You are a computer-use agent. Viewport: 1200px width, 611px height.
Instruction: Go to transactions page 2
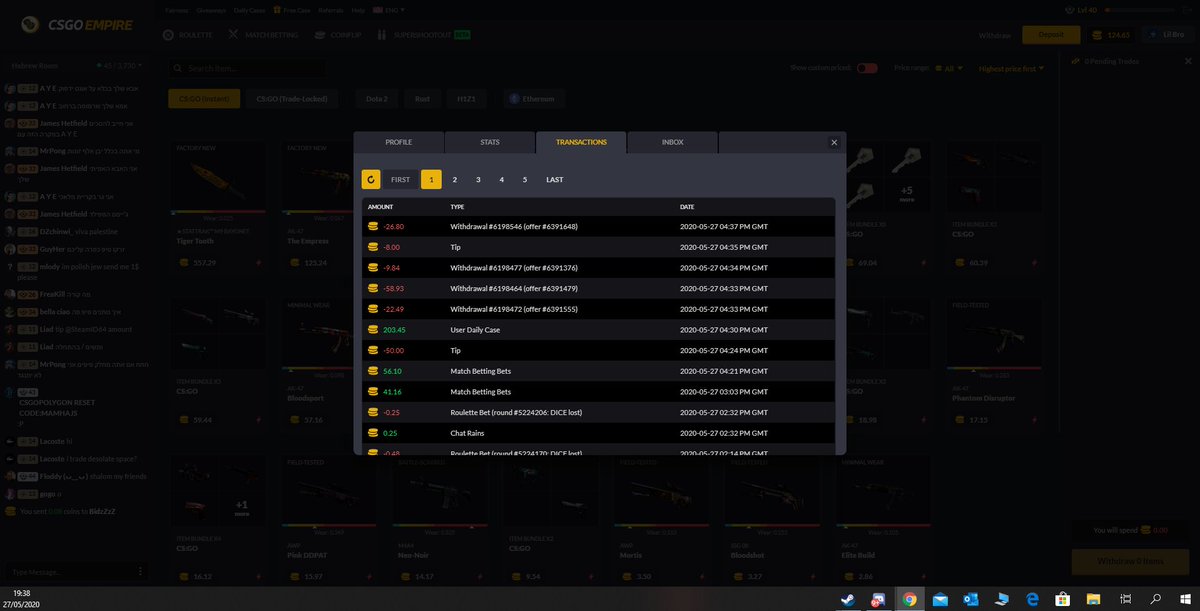[454, 180]
